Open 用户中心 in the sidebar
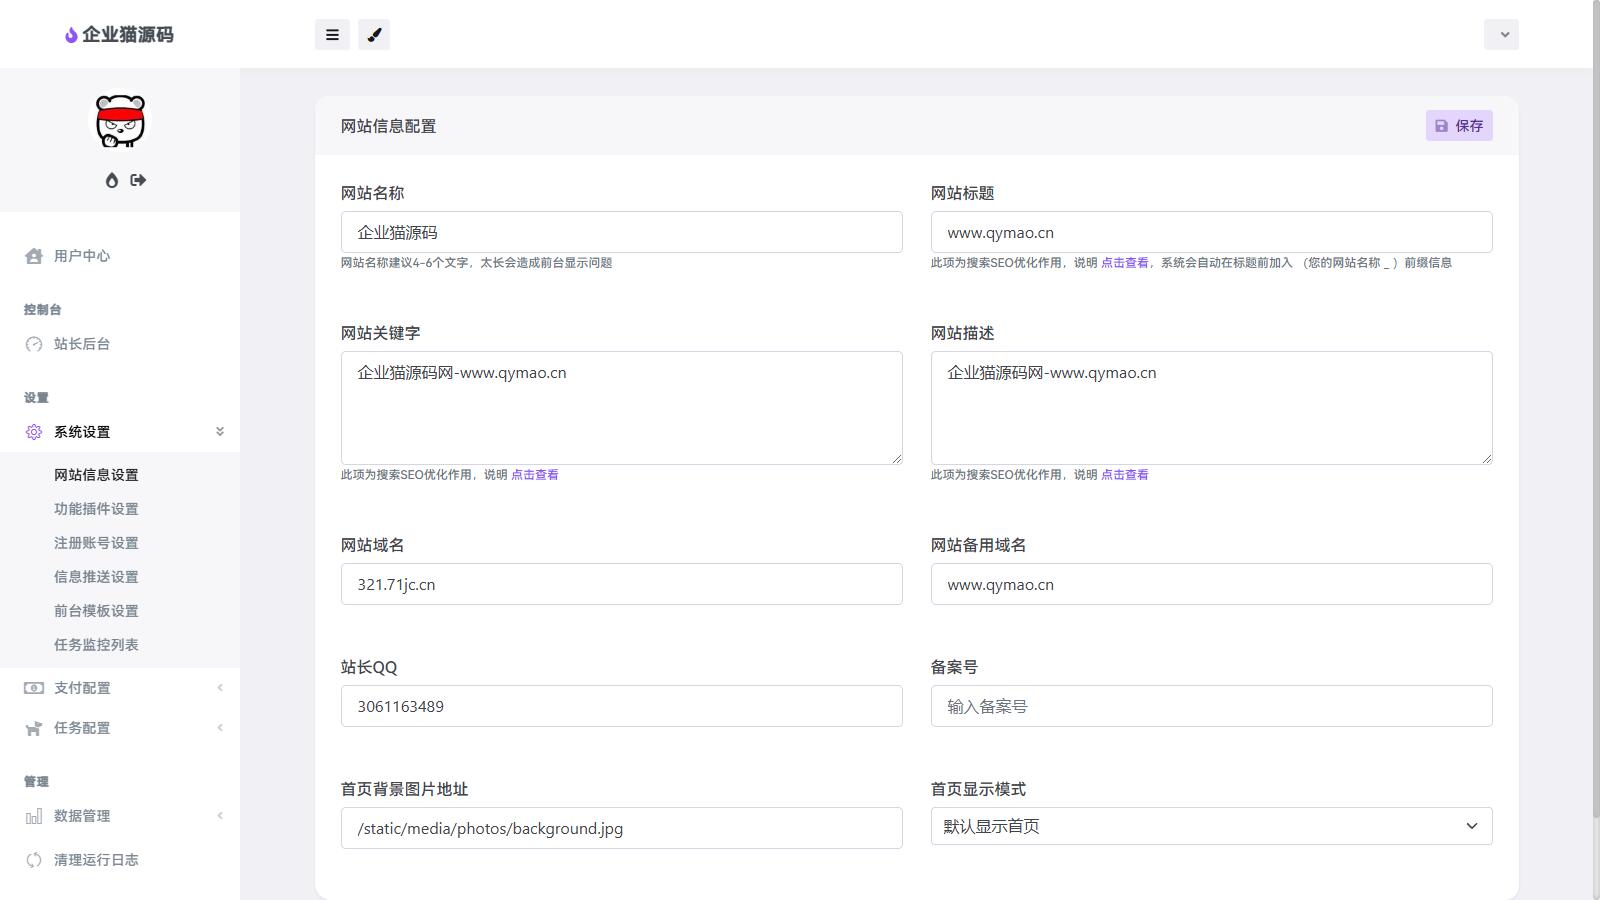This screenshot has height=900, width=1600. coord(82,256)
